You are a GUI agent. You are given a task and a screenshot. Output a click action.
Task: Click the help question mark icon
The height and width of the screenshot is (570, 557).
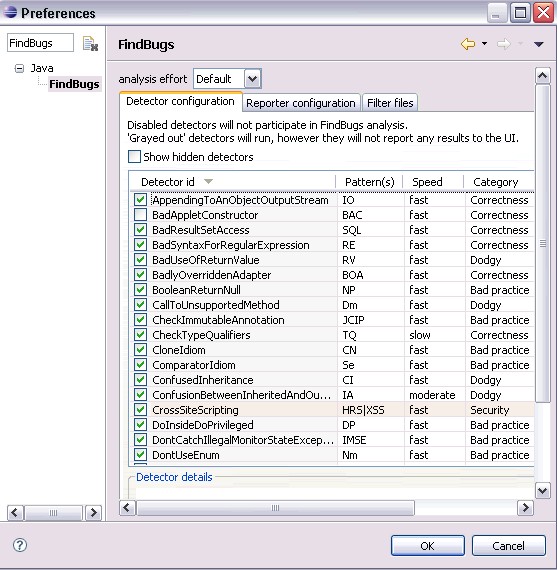pos(20,545)
